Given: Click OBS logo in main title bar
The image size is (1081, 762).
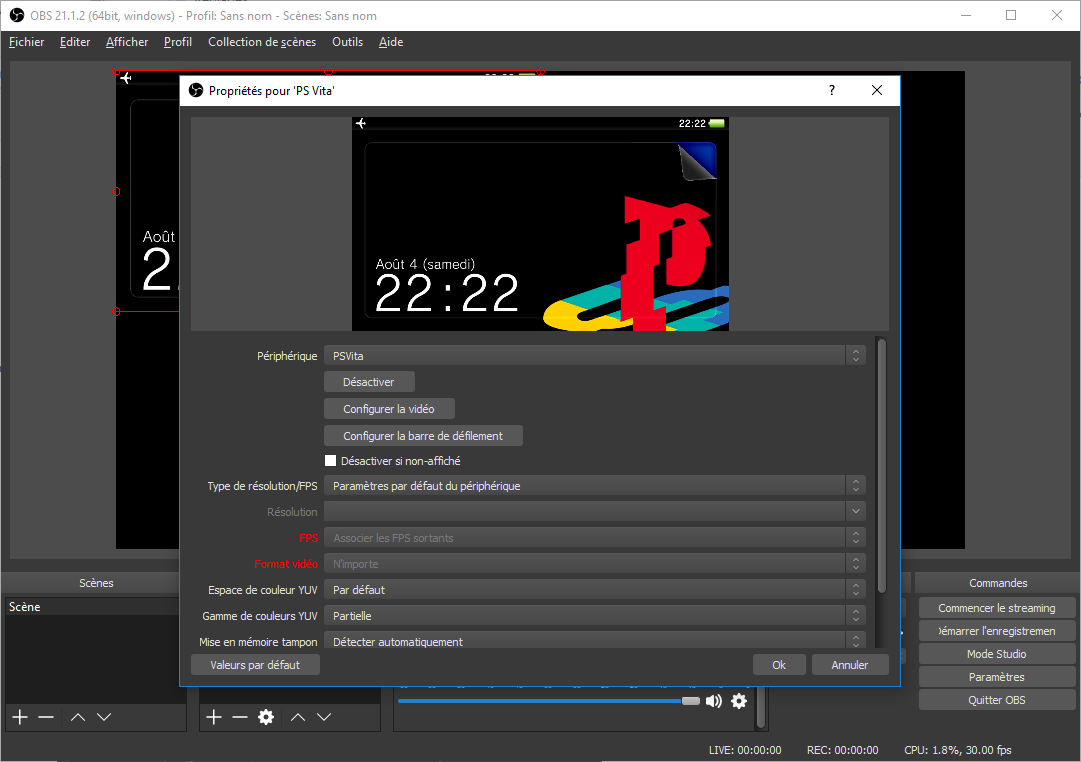Looking at the screenshot, I should tap(17, 15).
